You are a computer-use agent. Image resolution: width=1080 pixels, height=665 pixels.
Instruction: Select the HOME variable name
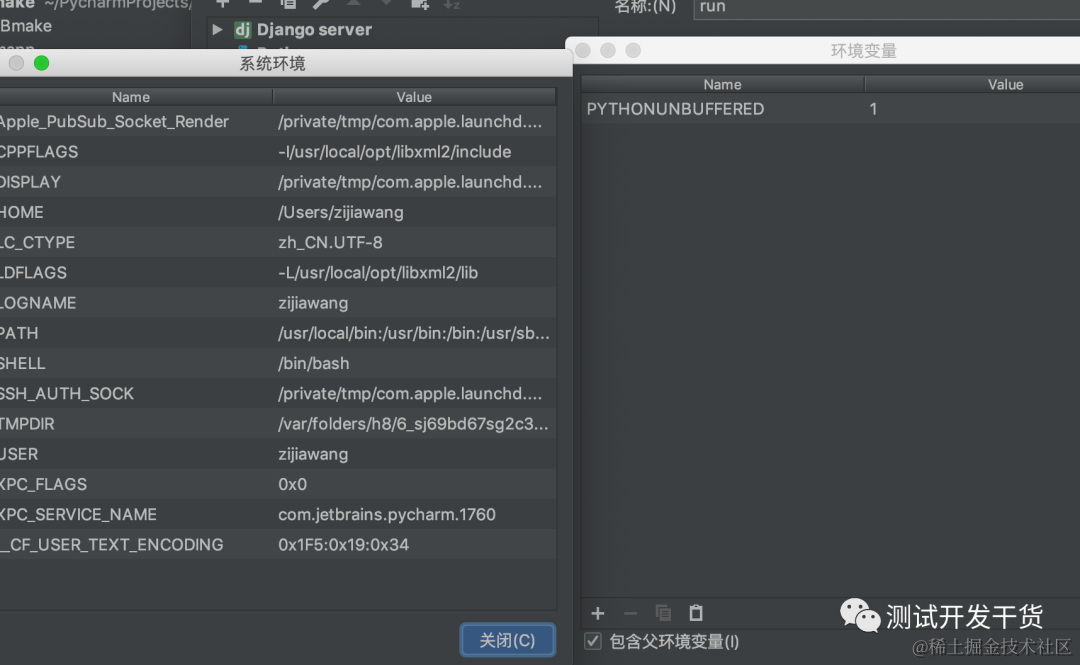(x=21, y=212)
